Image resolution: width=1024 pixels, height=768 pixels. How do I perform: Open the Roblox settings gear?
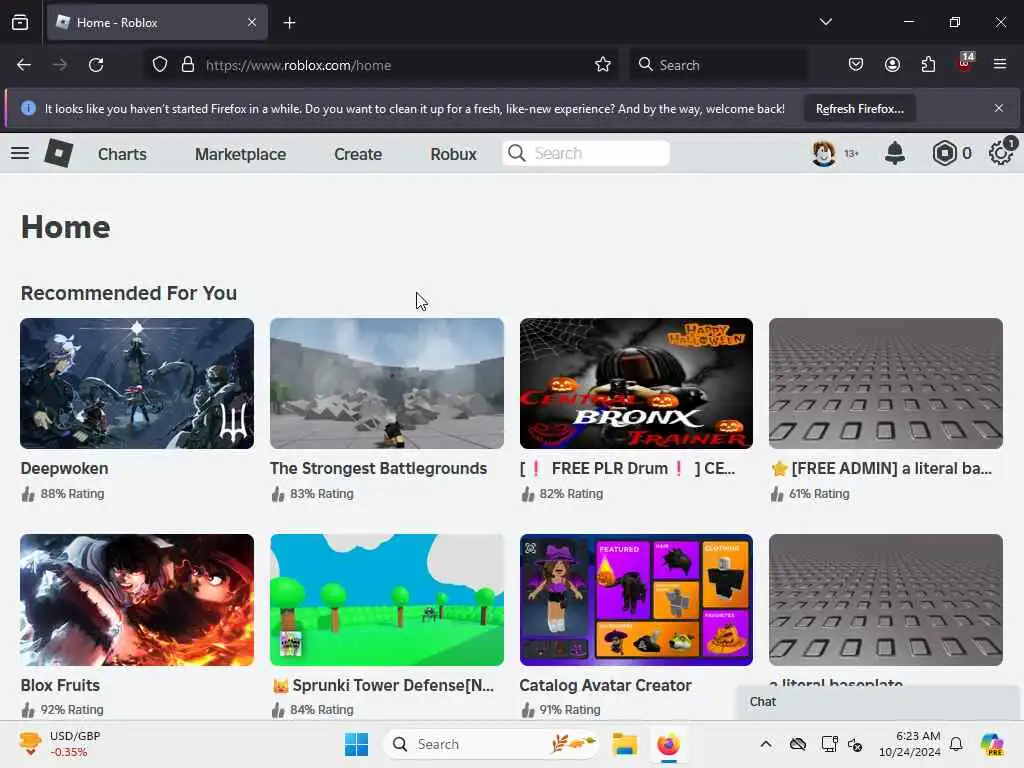pyautogui.click(x=1000, y=153)
